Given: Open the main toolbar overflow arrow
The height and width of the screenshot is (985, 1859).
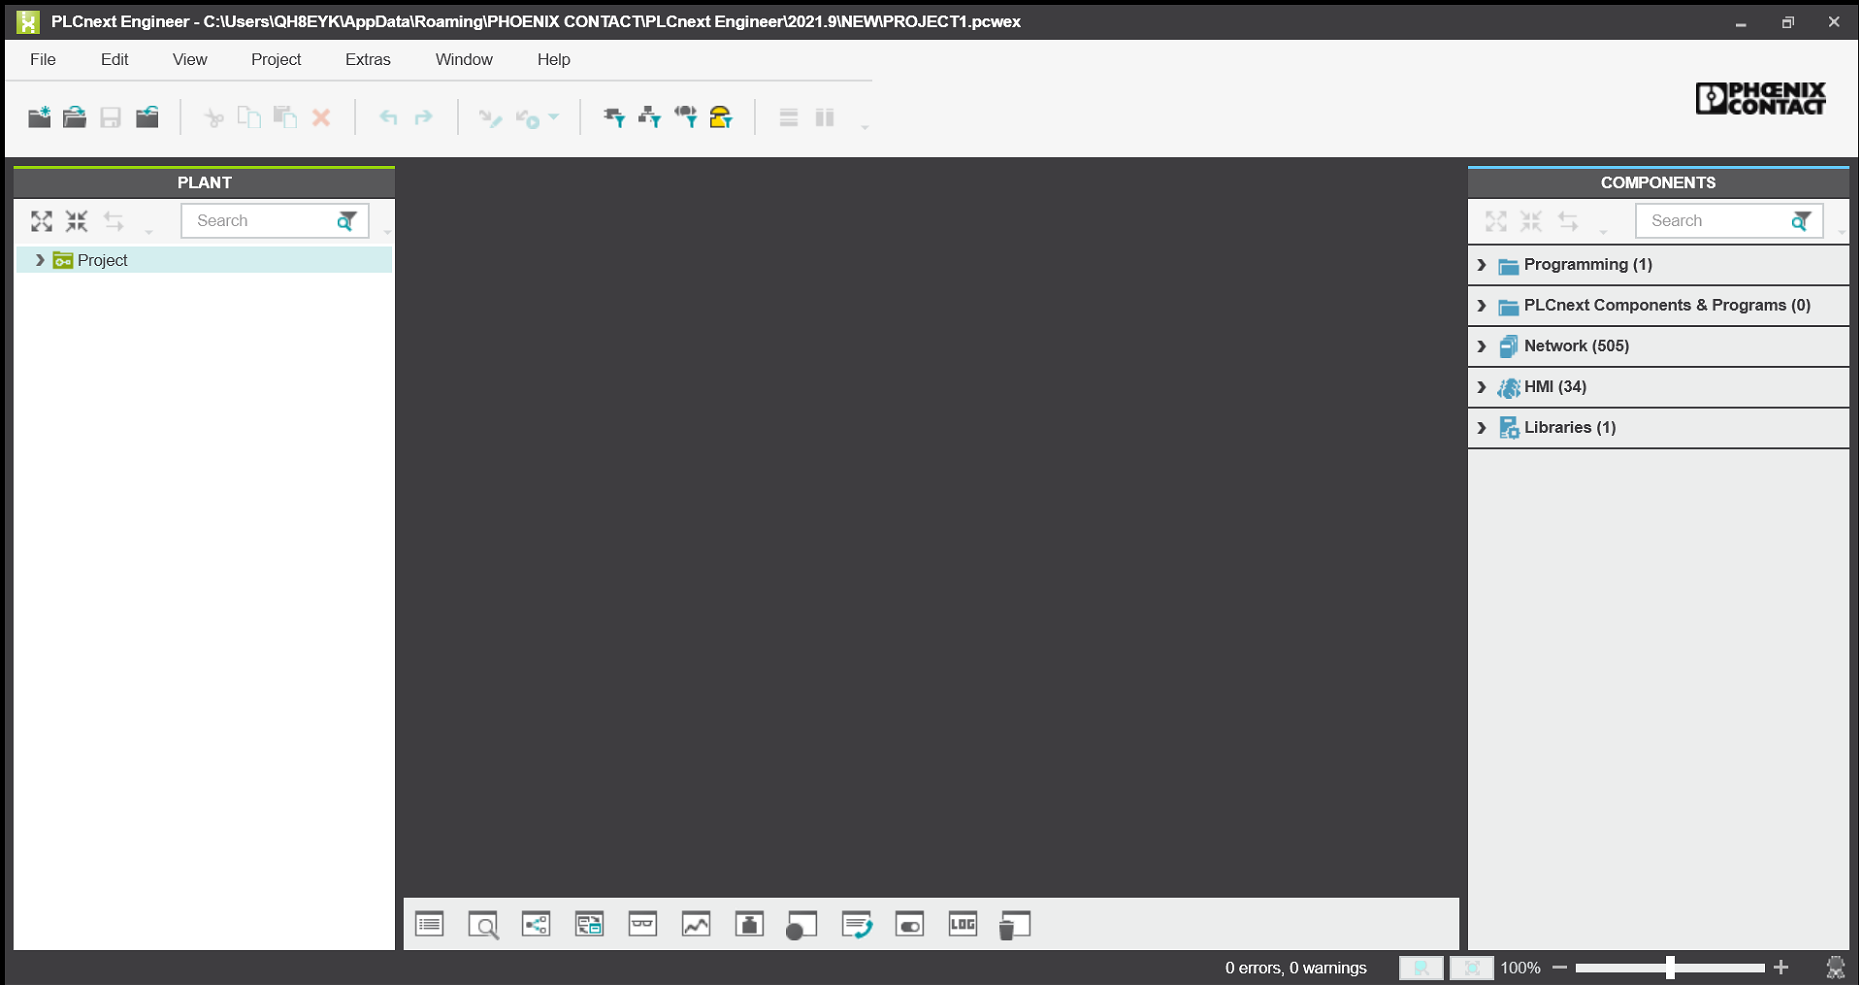Looking at the screenshot, I should [864, 127].
